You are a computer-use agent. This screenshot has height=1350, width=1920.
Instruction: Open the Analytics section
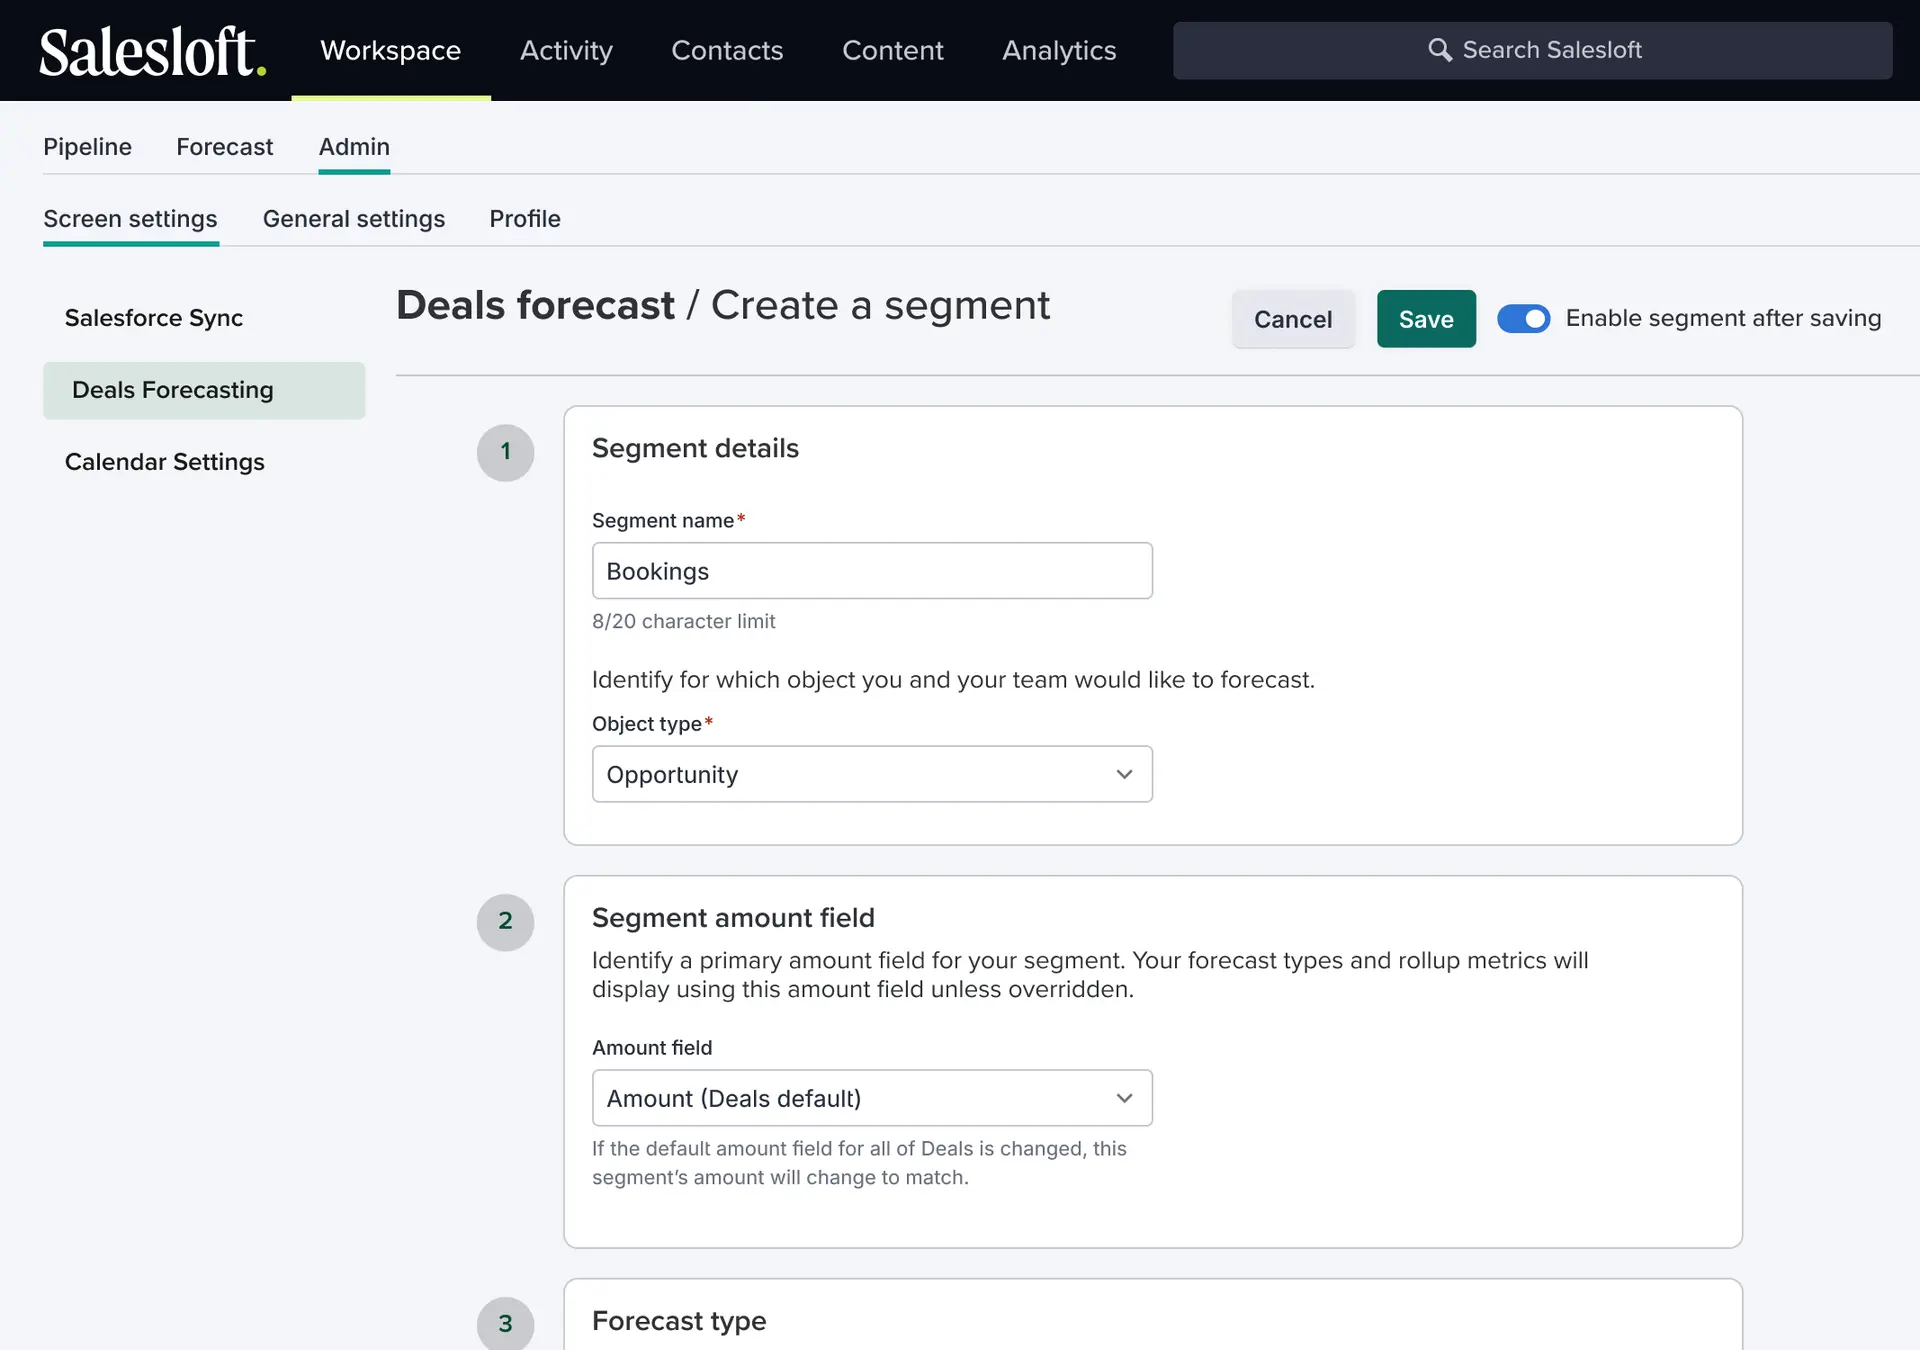(1059, 50)
